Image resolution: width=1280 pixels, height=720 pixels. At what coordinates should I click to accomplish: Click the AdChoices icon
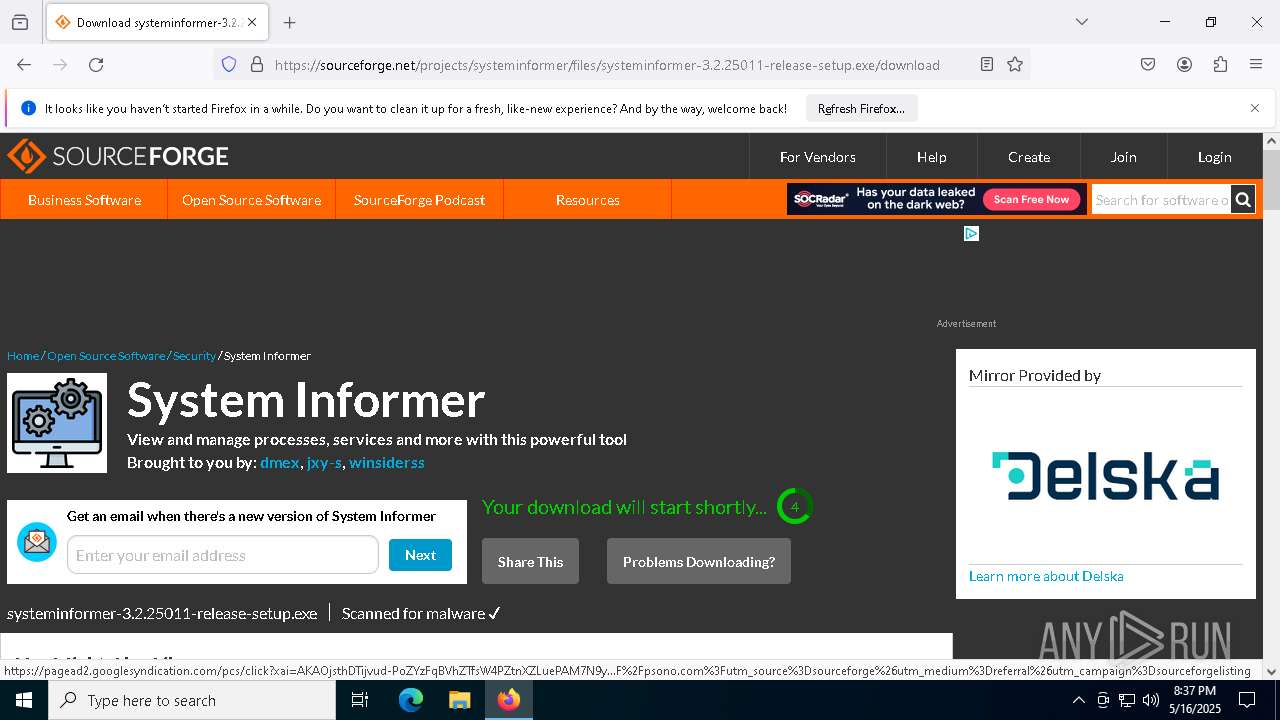click(x=971, y=233)
